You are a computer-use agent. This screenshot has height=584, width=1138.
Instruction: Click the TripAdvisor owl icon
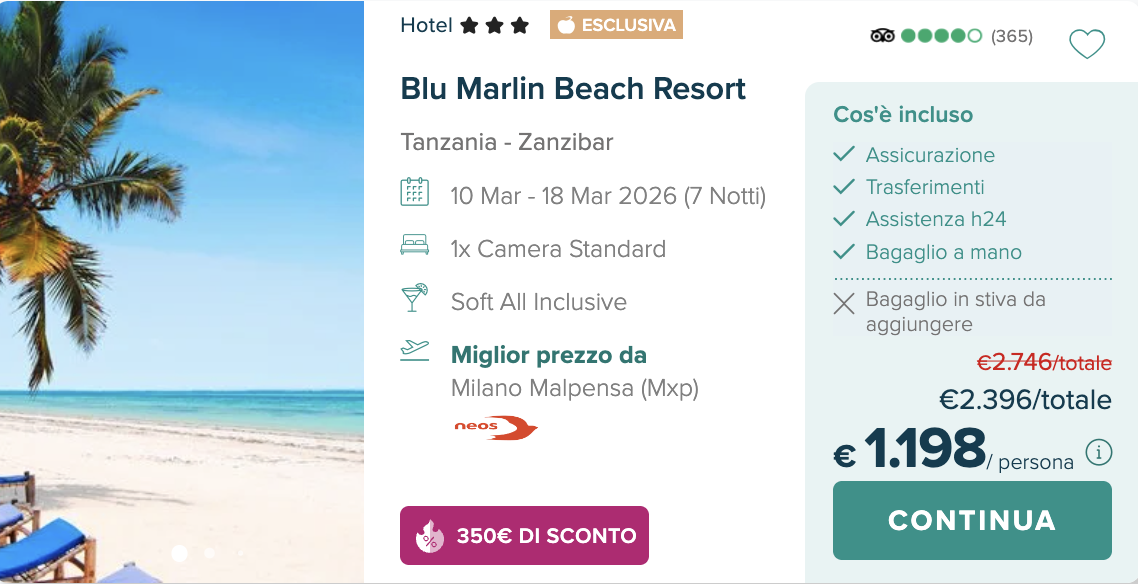(x=884, y=35)
